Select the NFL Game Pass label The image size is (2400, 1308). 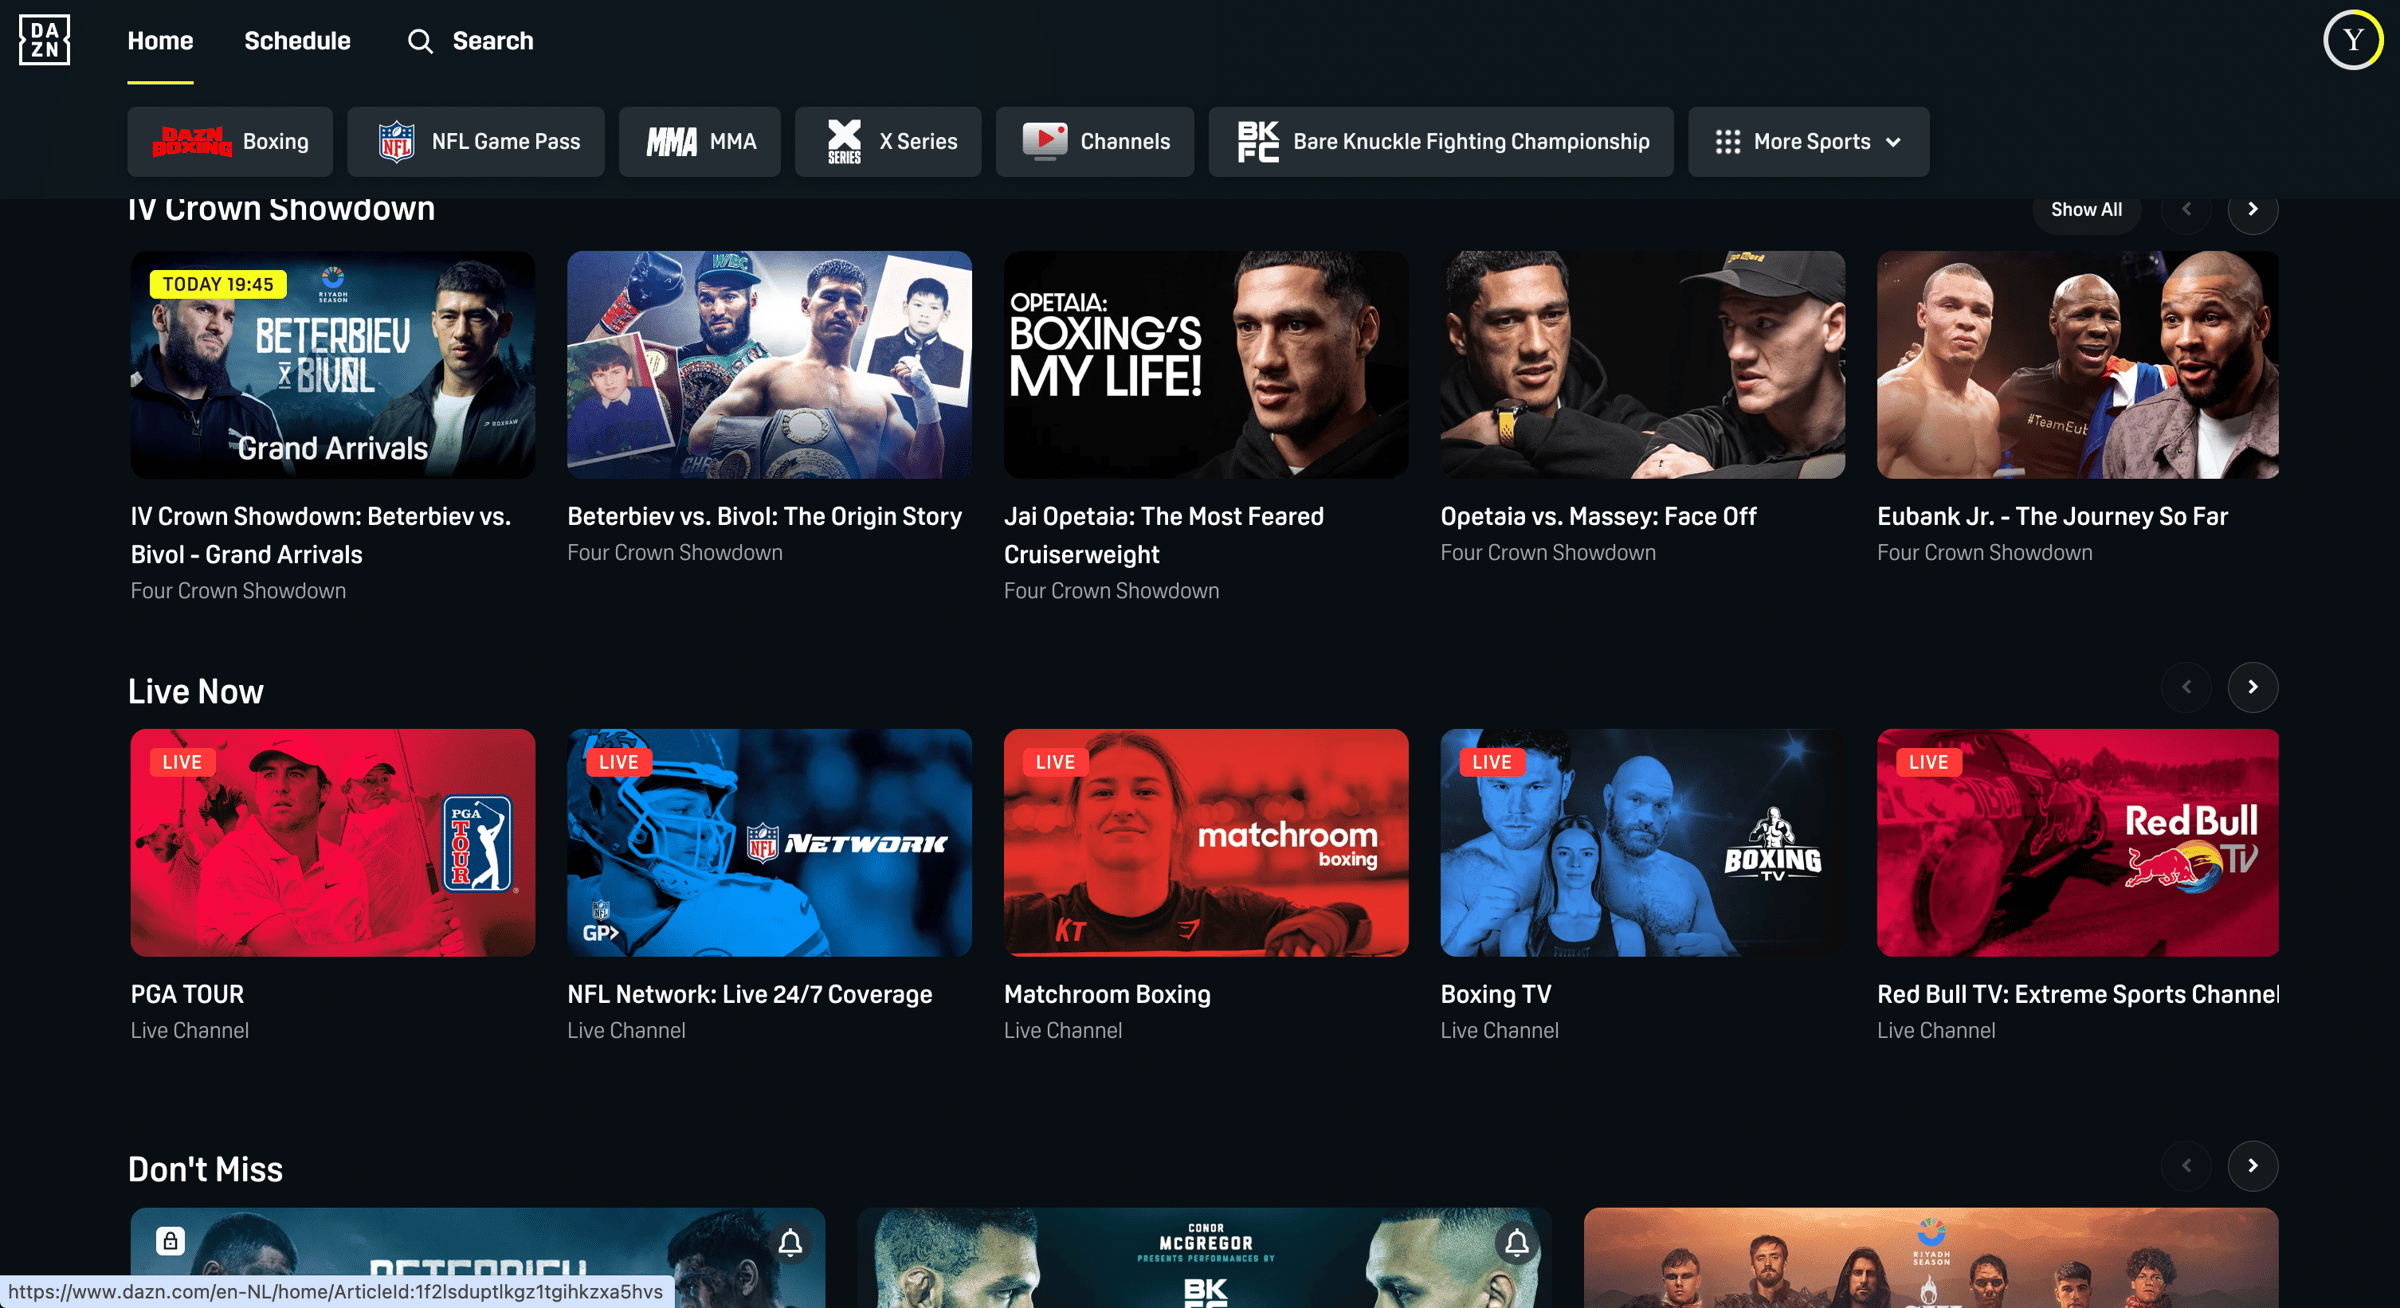505,142
